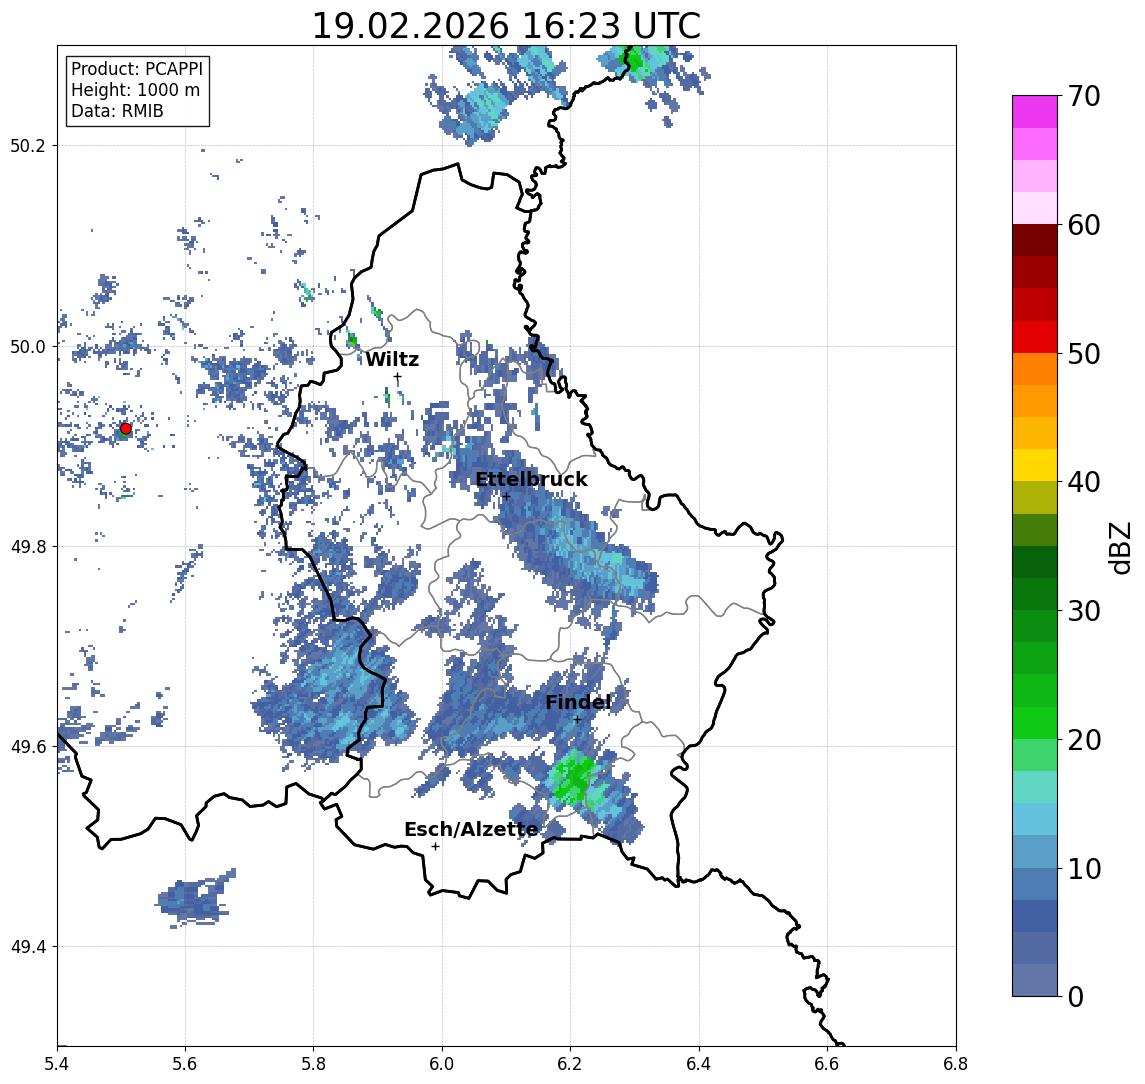Click the colorbar tick label 30
The width and height of the screenshot is (1145, 1084).
[1084, 611]
